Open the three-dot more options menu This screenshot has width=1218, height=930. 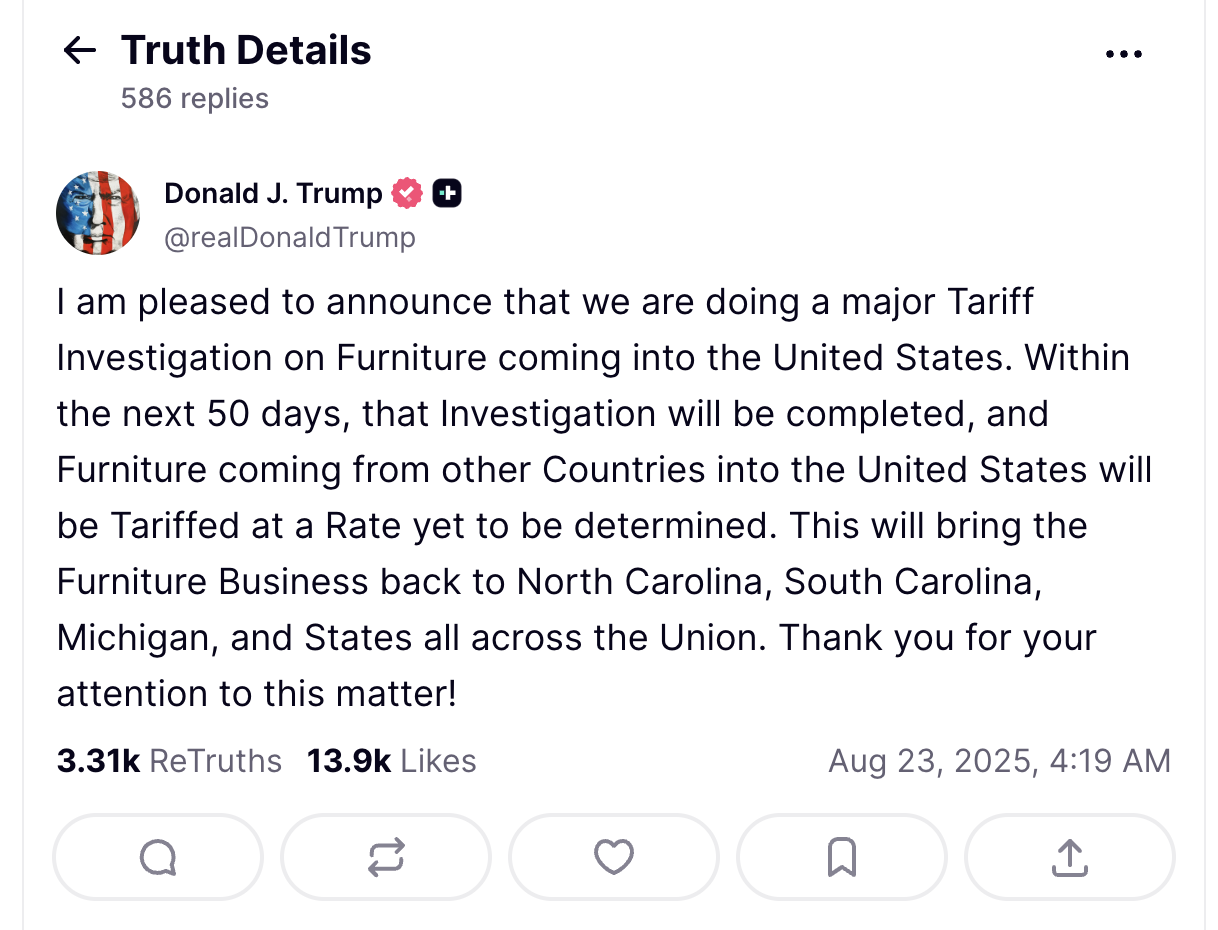point(1124,55)
